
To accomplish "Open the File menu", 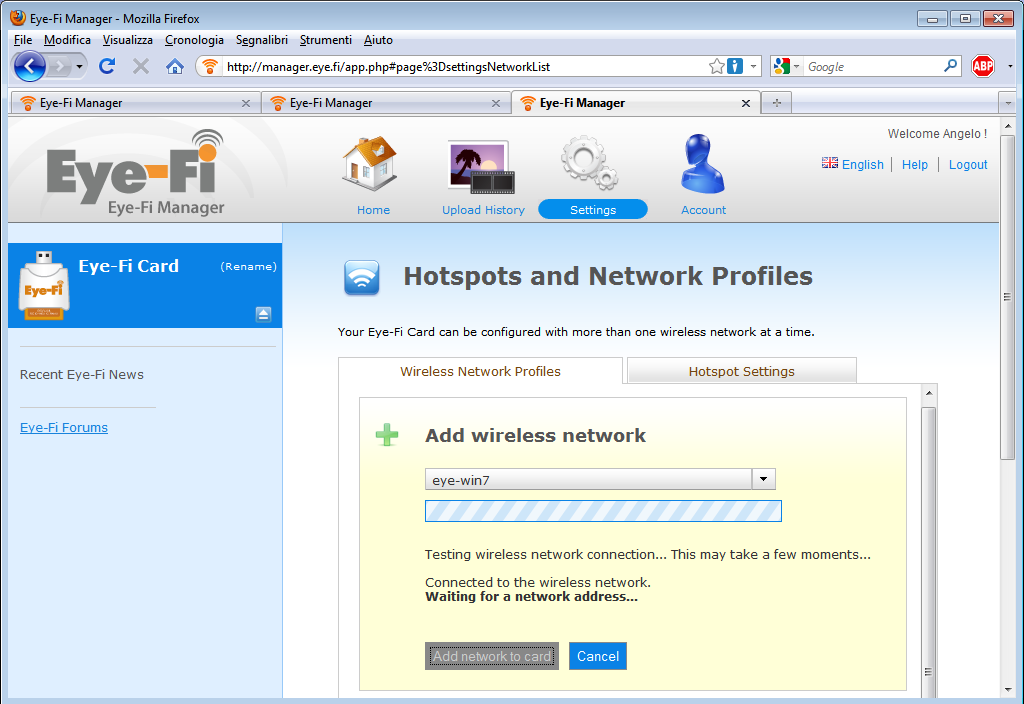I will tap(23, 40).
